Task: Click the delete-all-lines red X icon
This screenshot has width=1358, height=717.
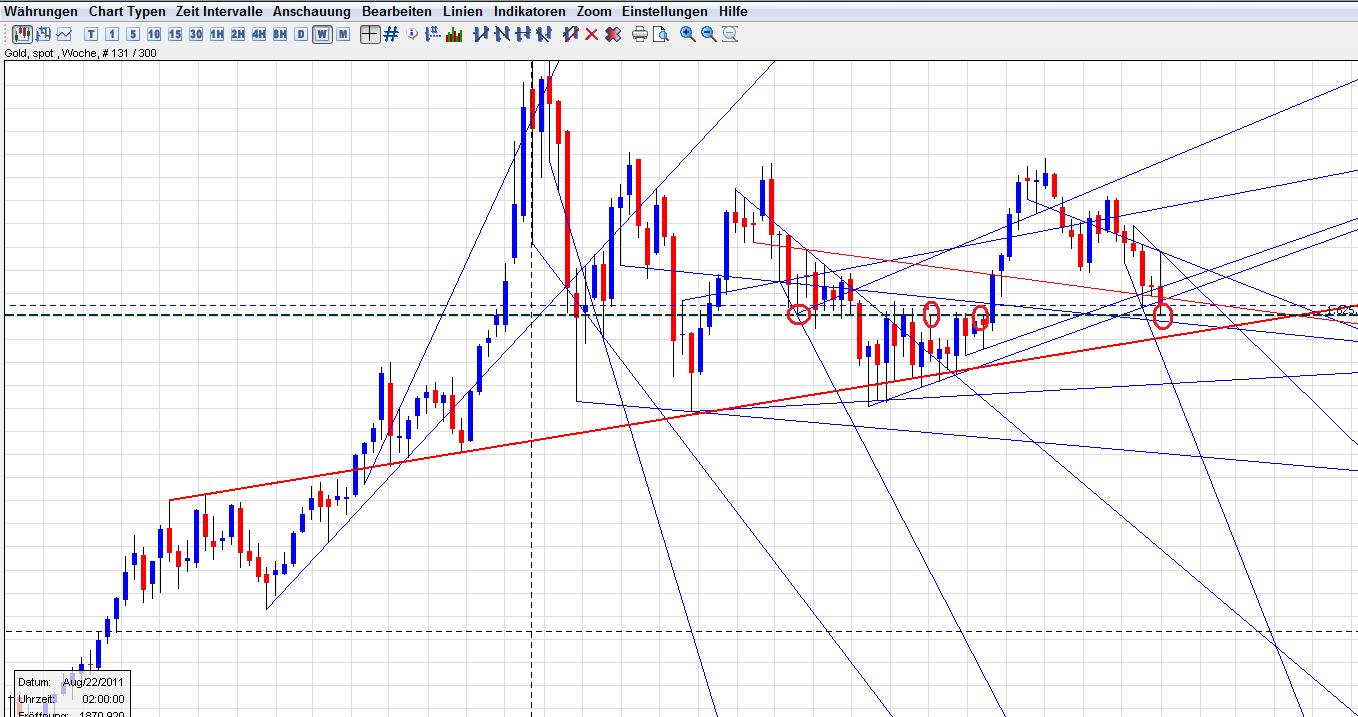Action: [x=612, y=34]
